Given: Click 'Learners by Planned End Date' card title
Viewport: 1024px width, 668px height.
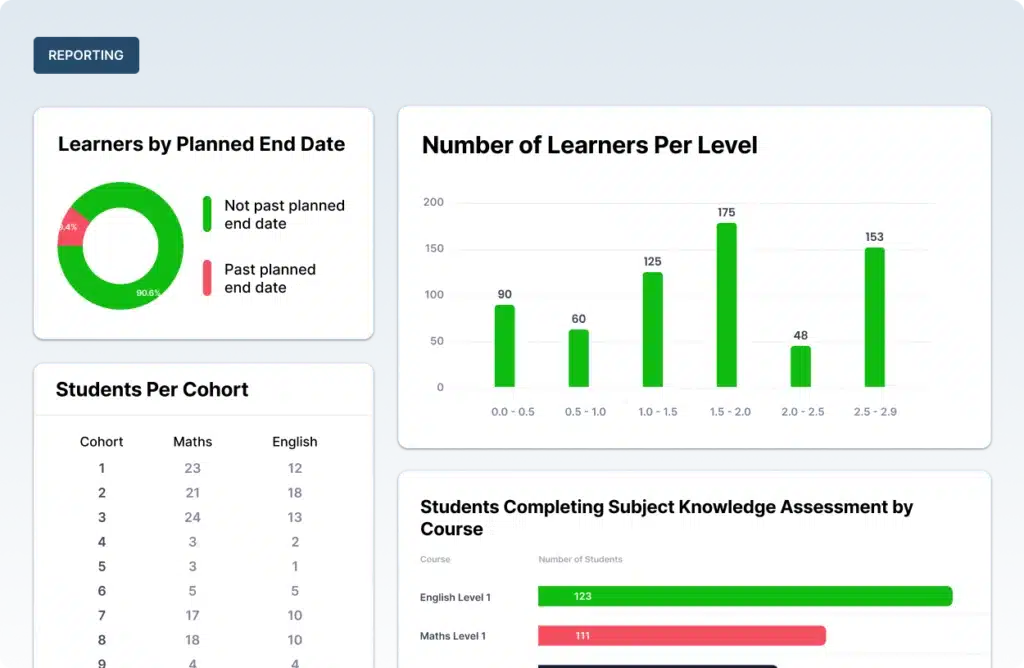Looking at the screenshot, I should tap(201, 144).
